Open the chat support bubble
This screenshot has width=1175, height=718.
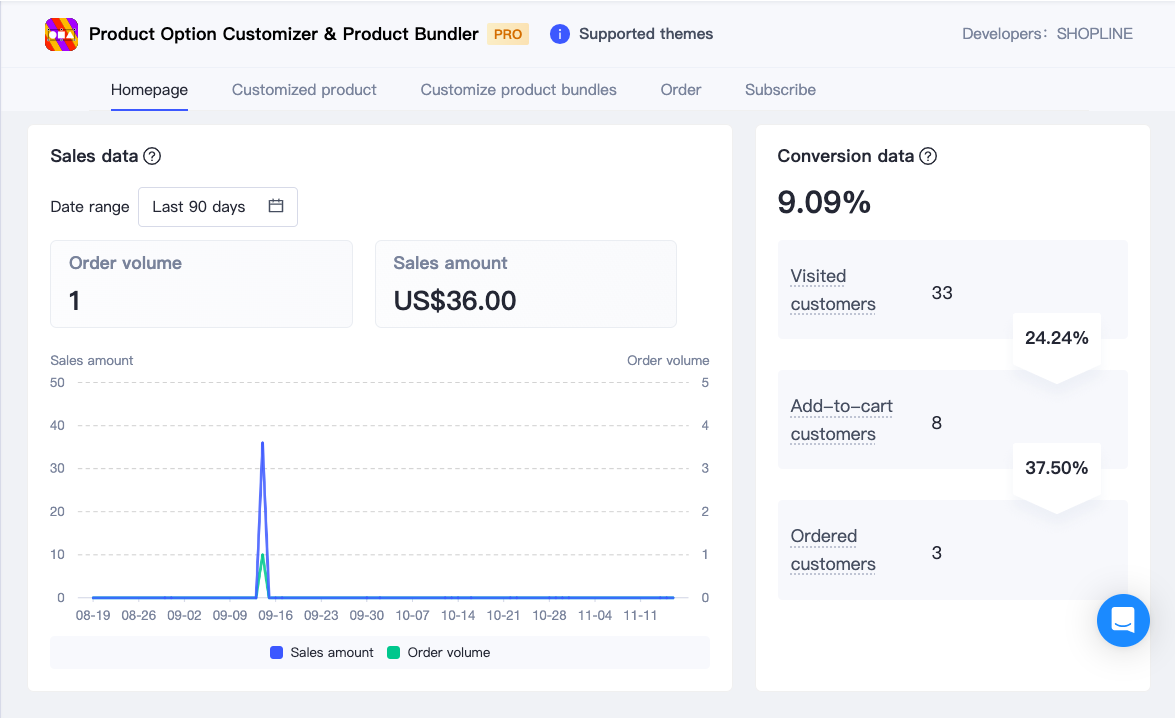(1123, 620)
